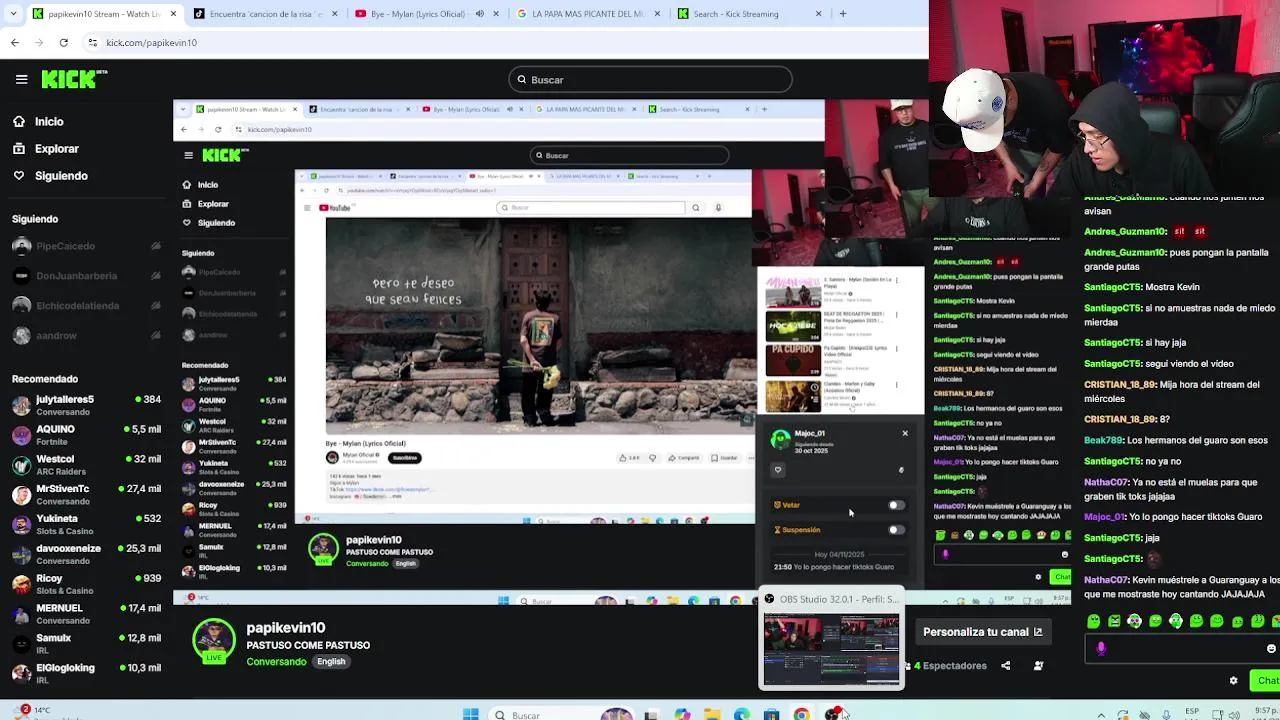This screenshot has height=720, width=1280.
Task: Click username Beak789 in the large chat panel
Action: click(1103, 440)
